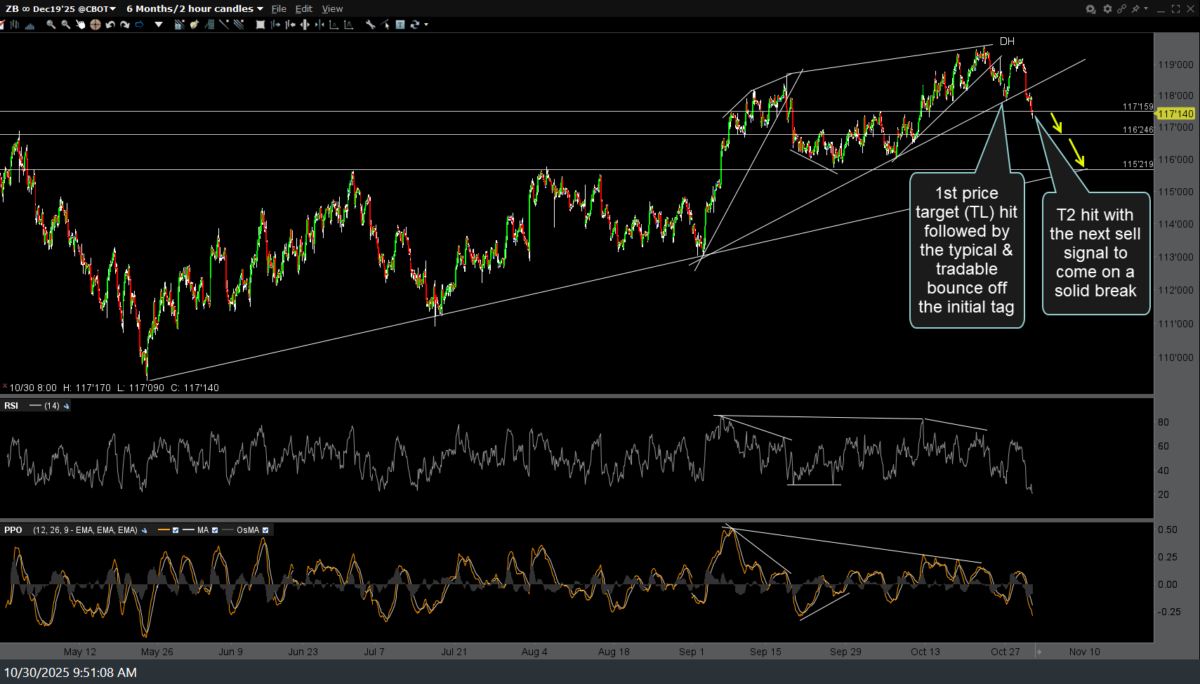Click the 117'140 current price marker
Image resolution: width=1200 pixels, height=684 pixels.
(1177, 114)
